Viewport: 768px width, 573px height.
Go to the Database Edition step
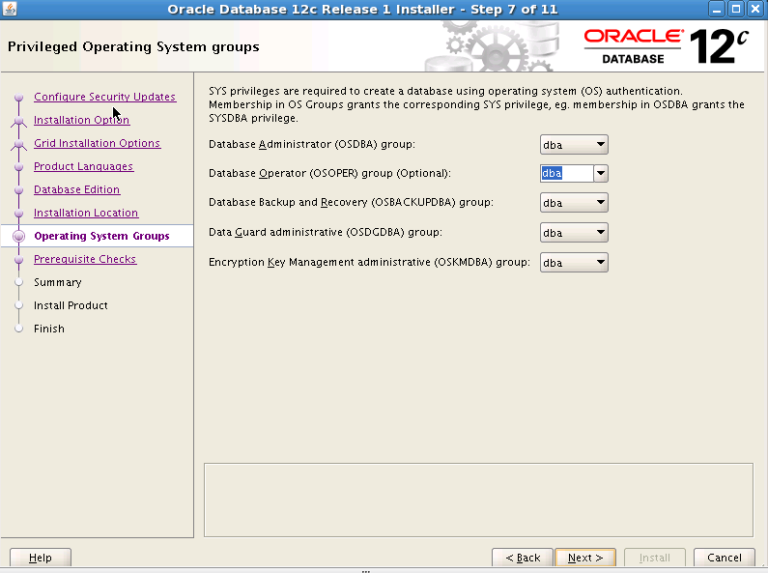77,190
